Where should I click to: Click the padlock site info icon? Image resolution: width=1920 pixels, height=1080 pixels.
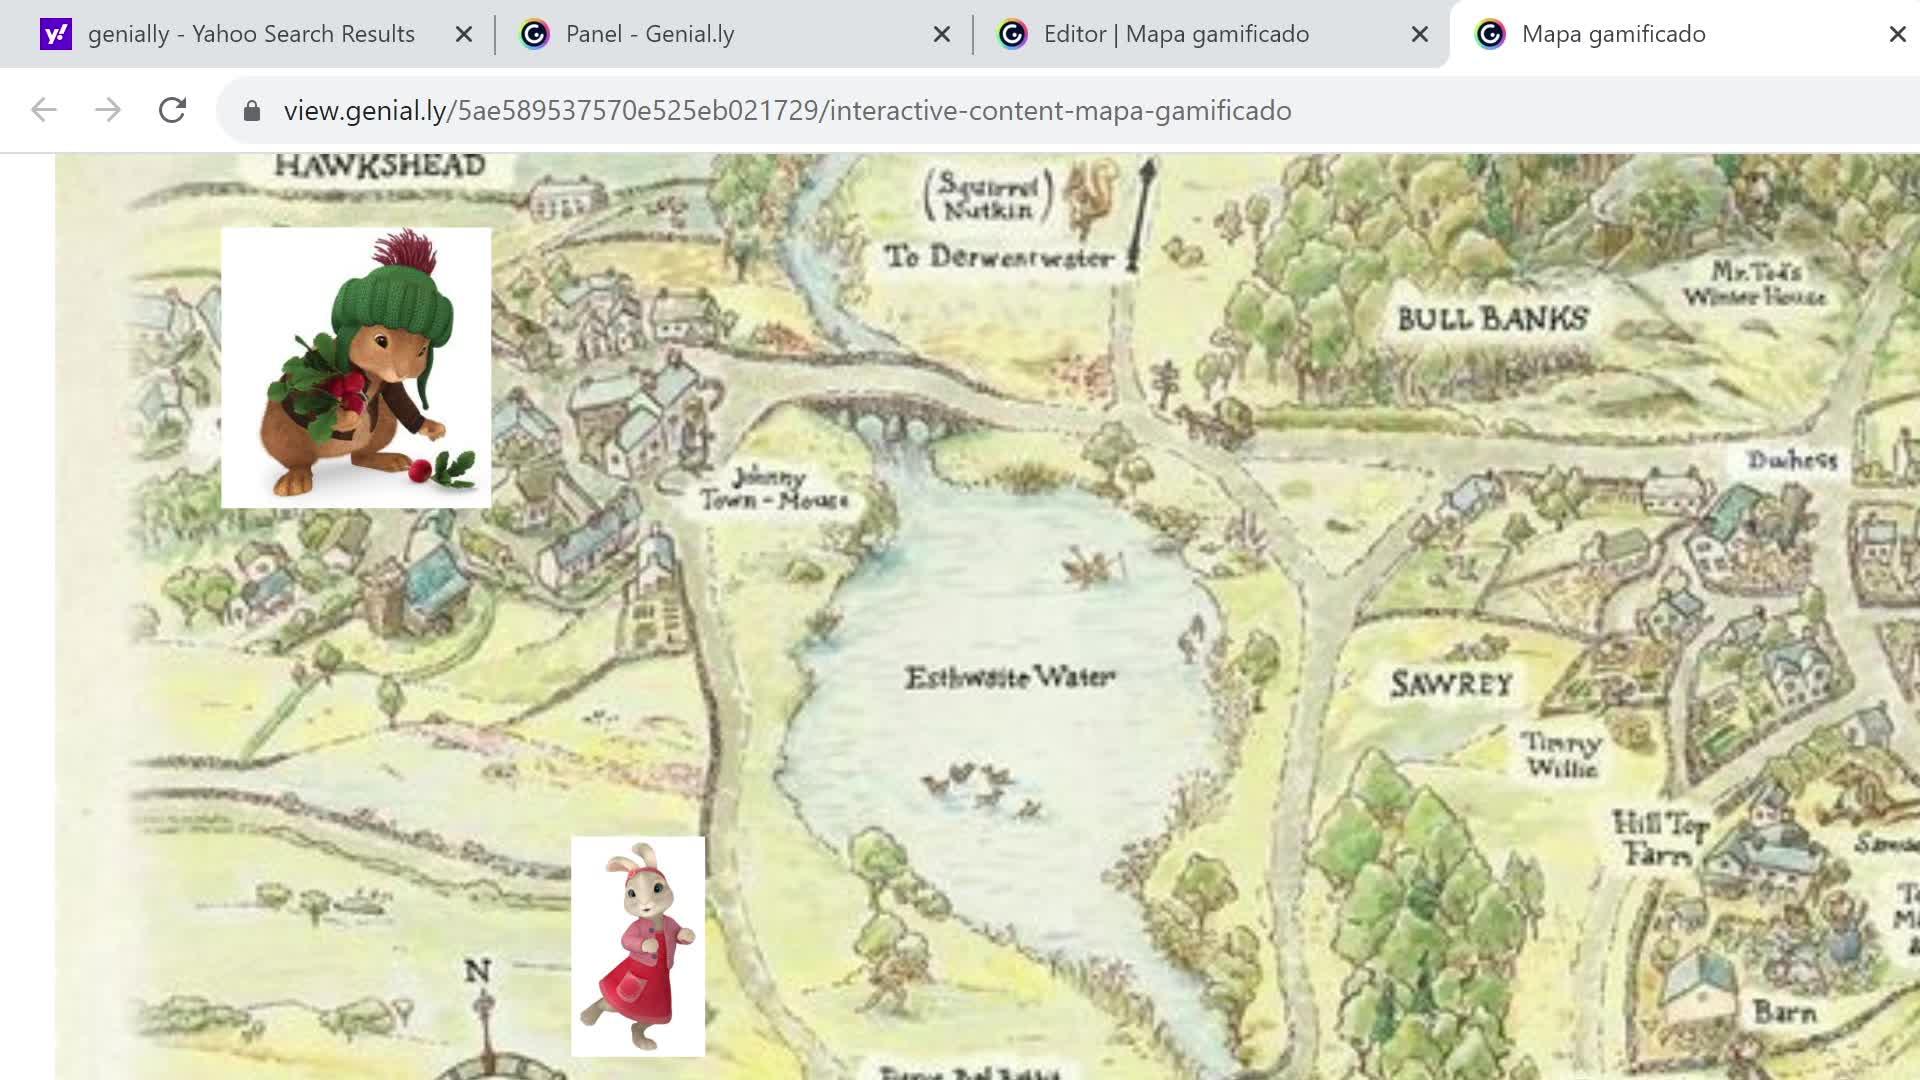252,111
